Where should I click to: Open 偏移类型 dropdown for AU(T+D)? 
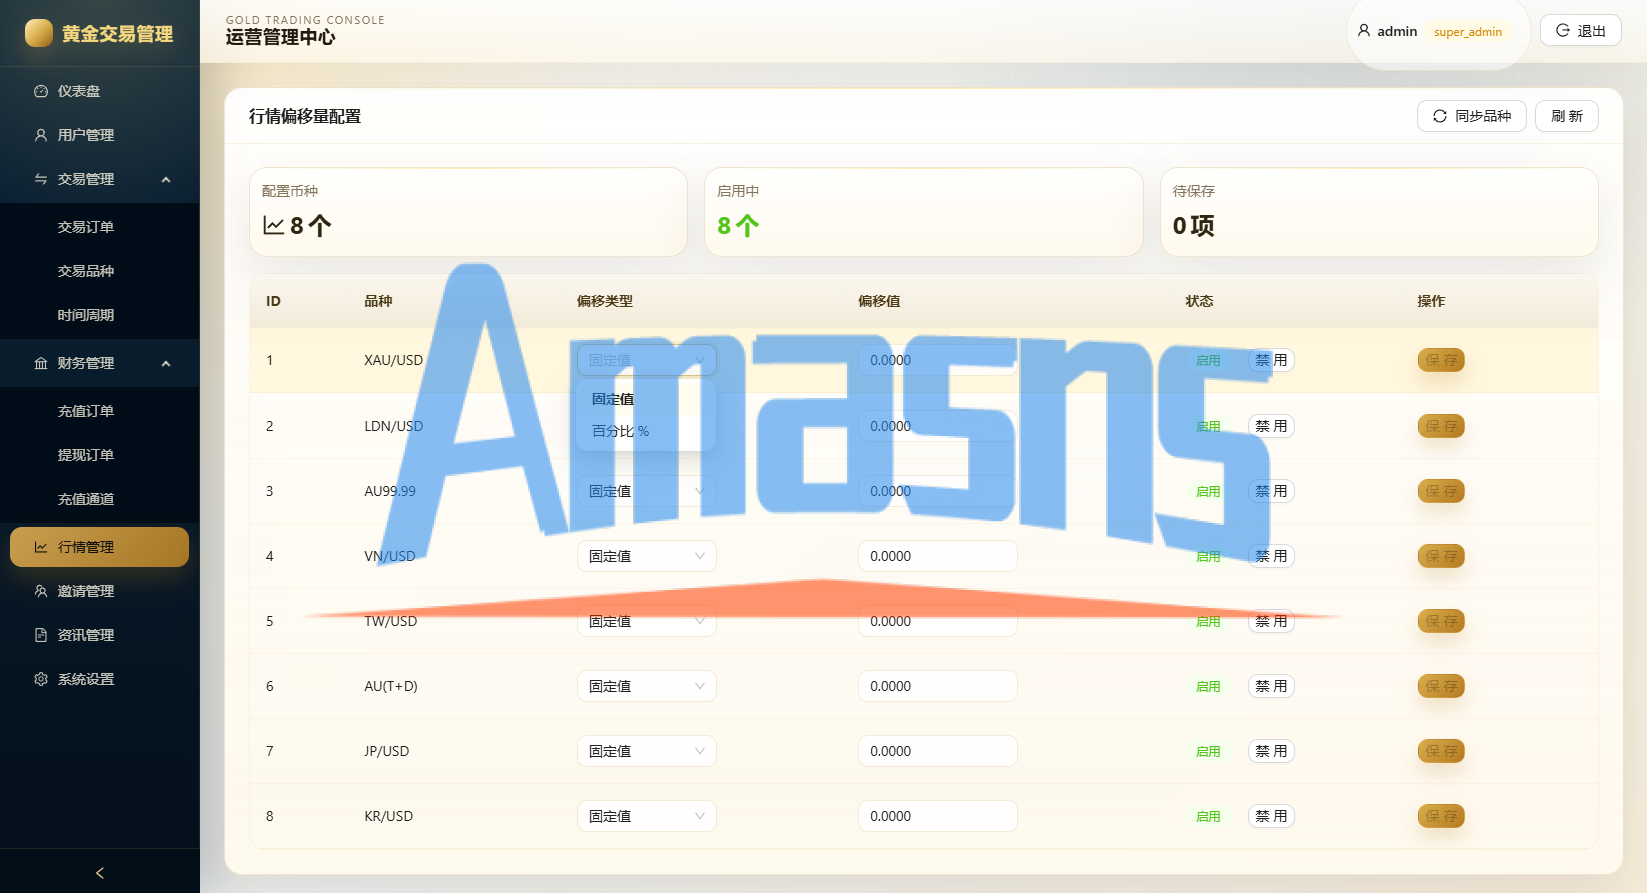[x=647, y=686]
